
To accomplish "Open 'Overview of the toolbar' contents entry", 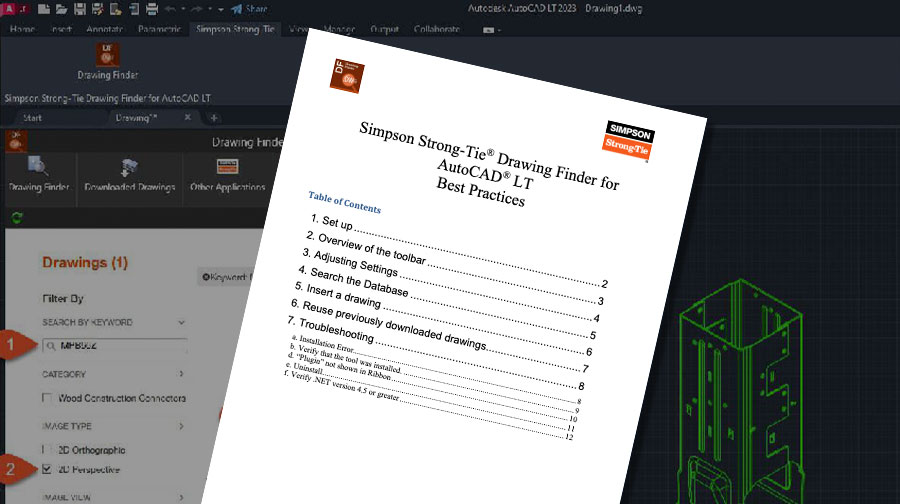I will tap(455, 269).
